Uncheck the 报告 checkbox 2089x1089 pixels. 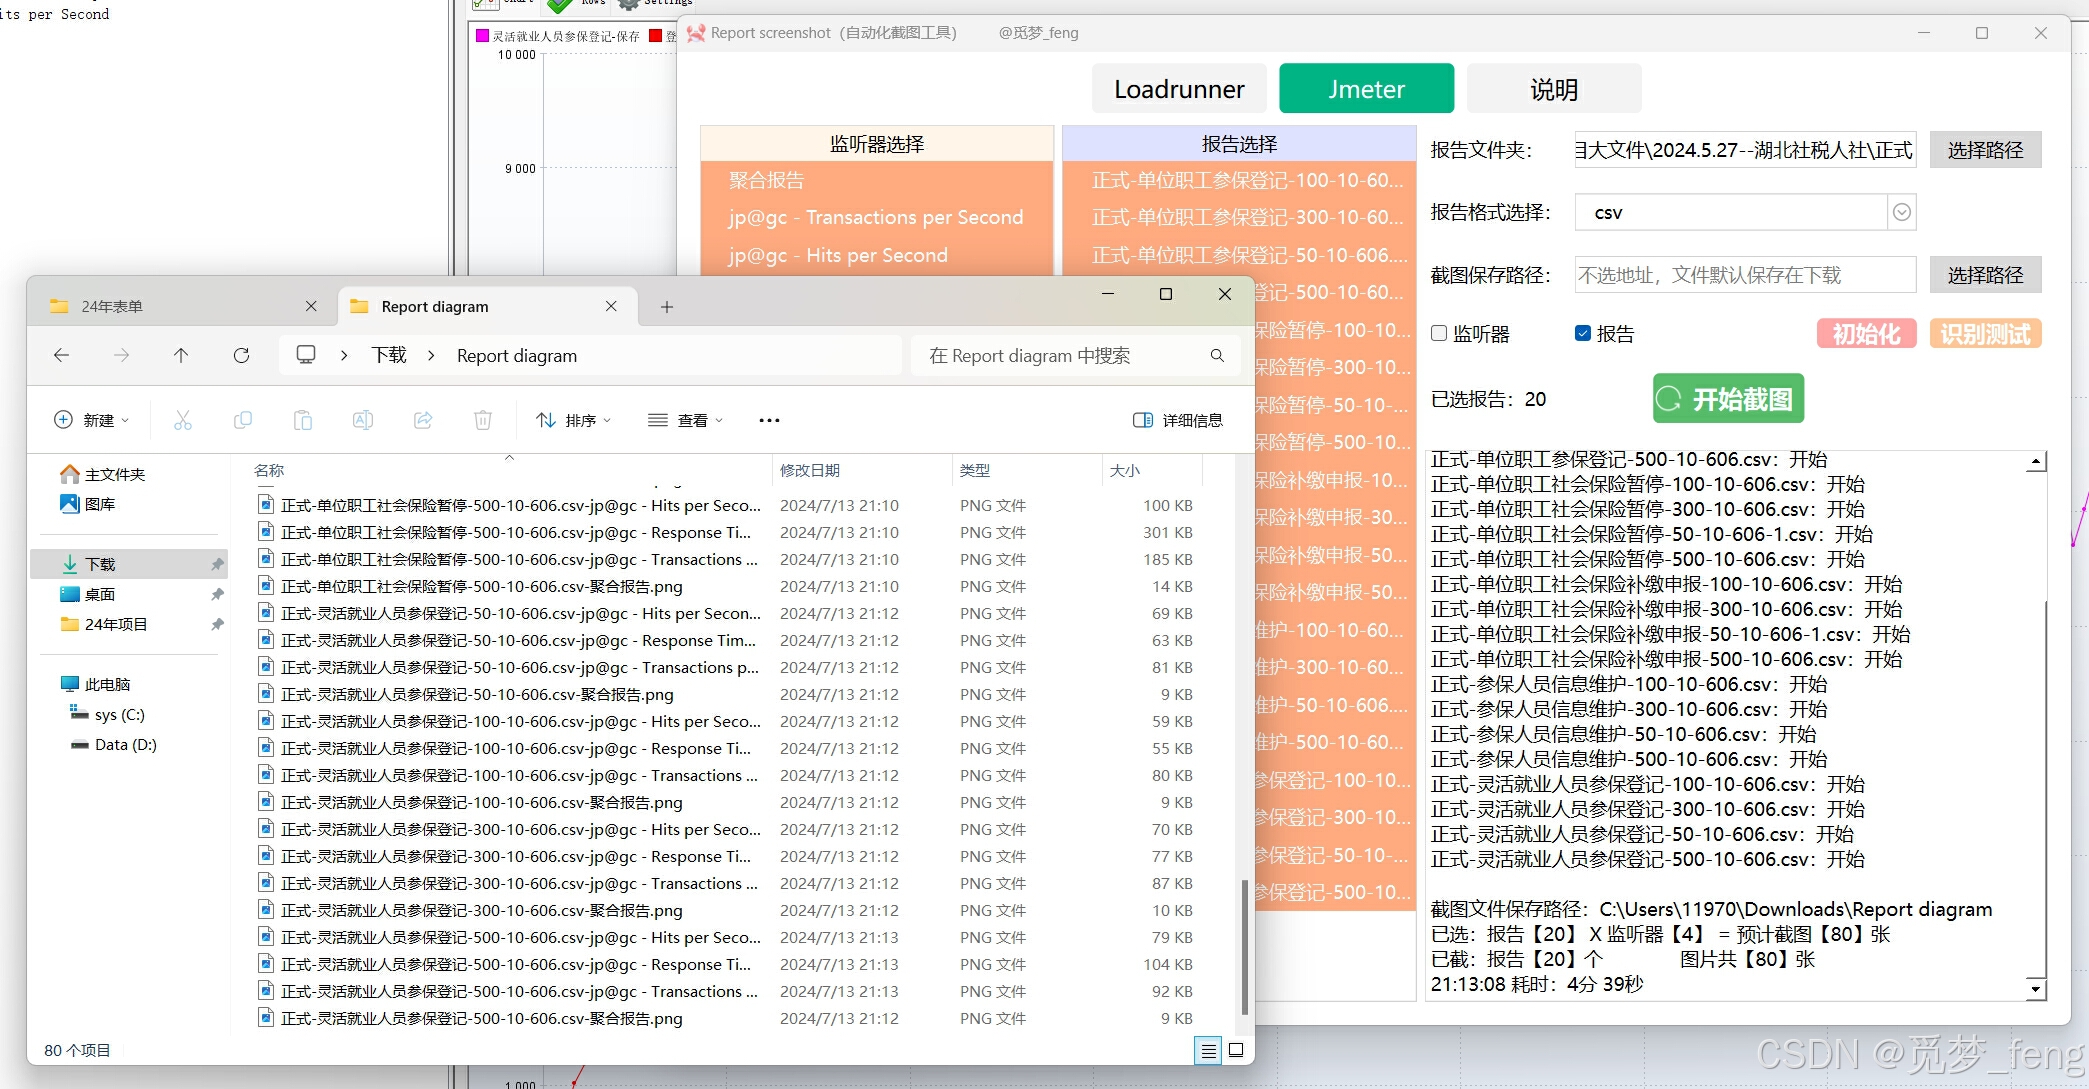pyautogui.click(x=1583, y=333)
